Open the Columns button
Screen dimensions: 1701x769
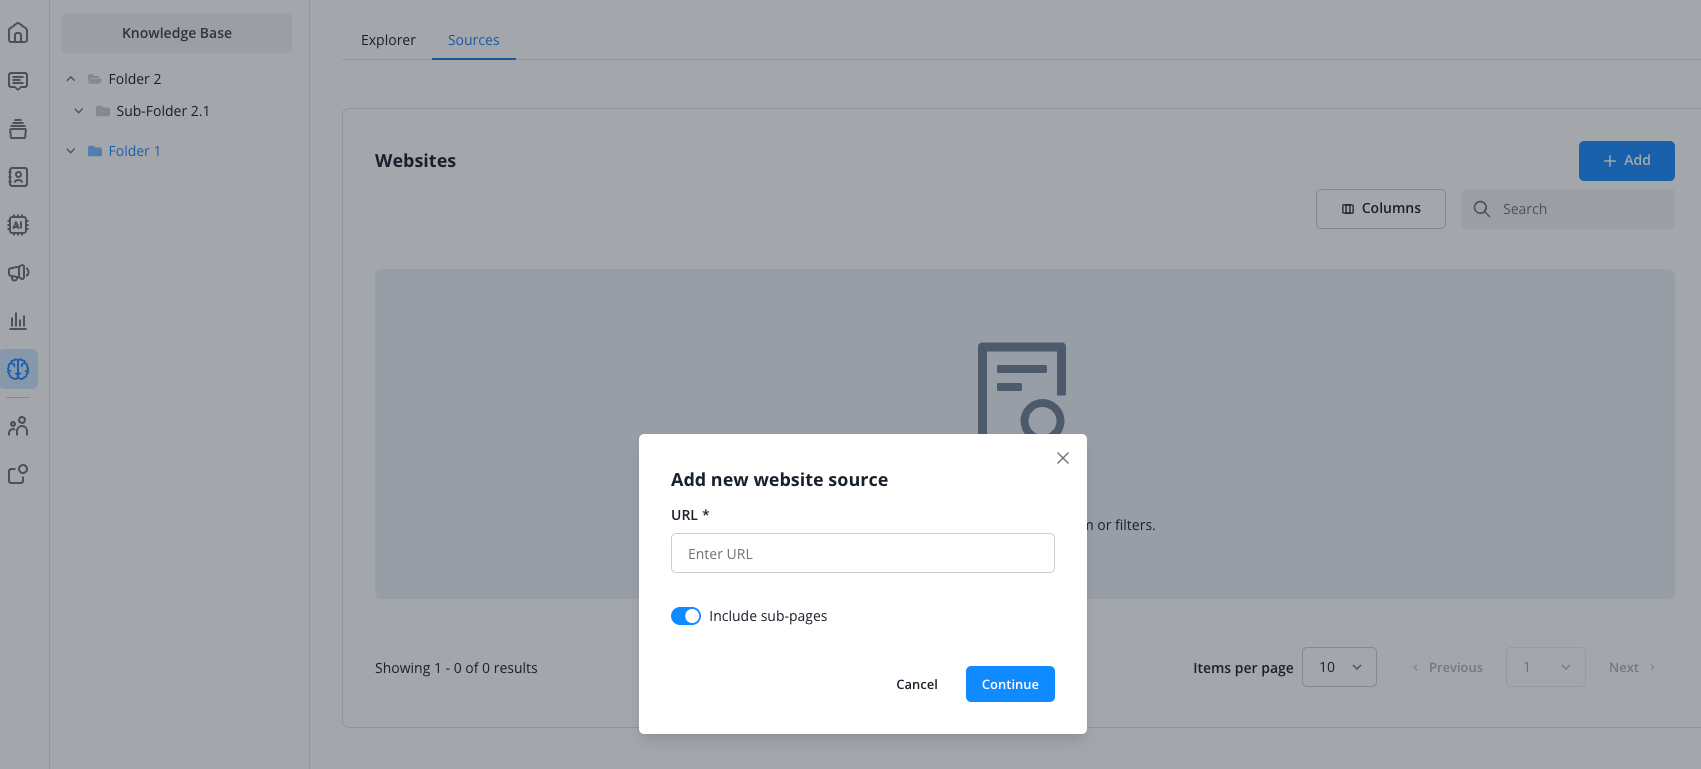click(x=1381, y=209)
